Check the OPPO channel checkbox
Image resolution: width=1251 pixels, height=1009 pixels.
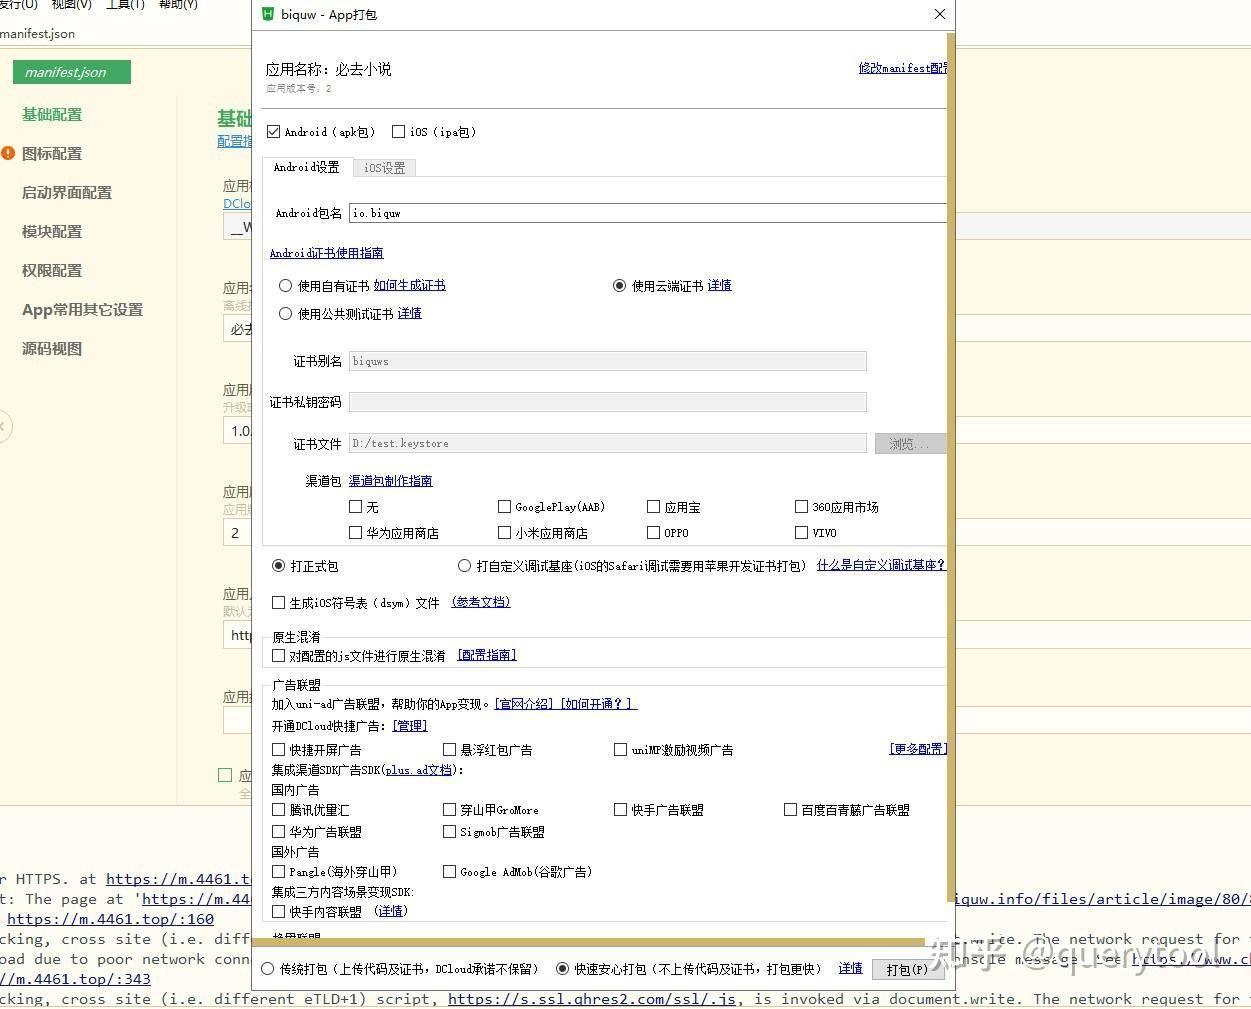tap(653, 533)
